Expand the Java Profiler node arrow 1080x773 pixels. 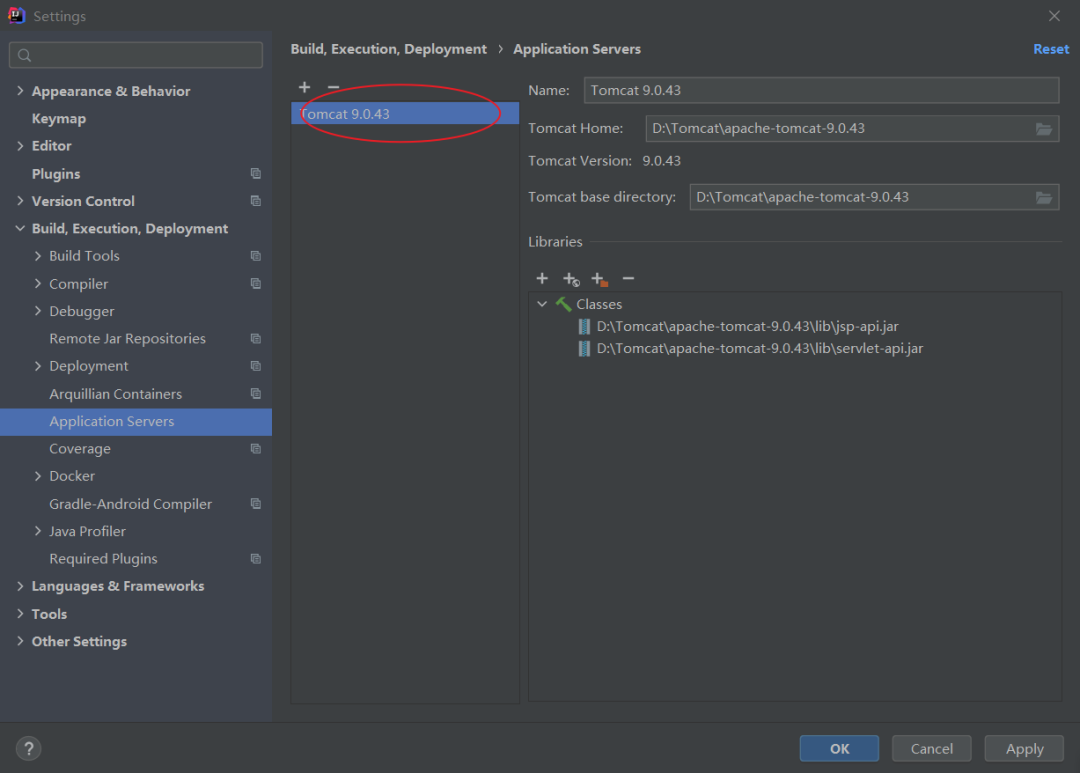pyautogui.click(x=38, y=531)
